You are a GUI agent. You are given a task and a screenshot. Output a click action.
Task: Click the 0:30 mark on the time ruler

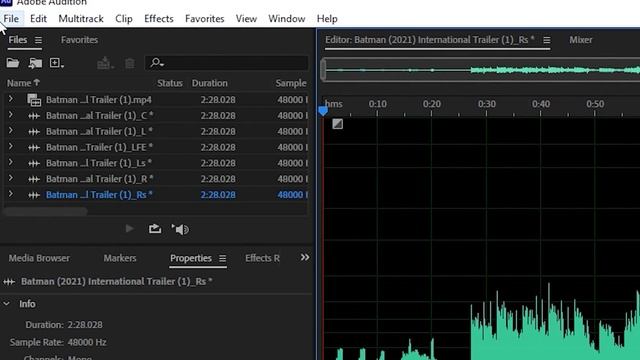tap(487, 104)
